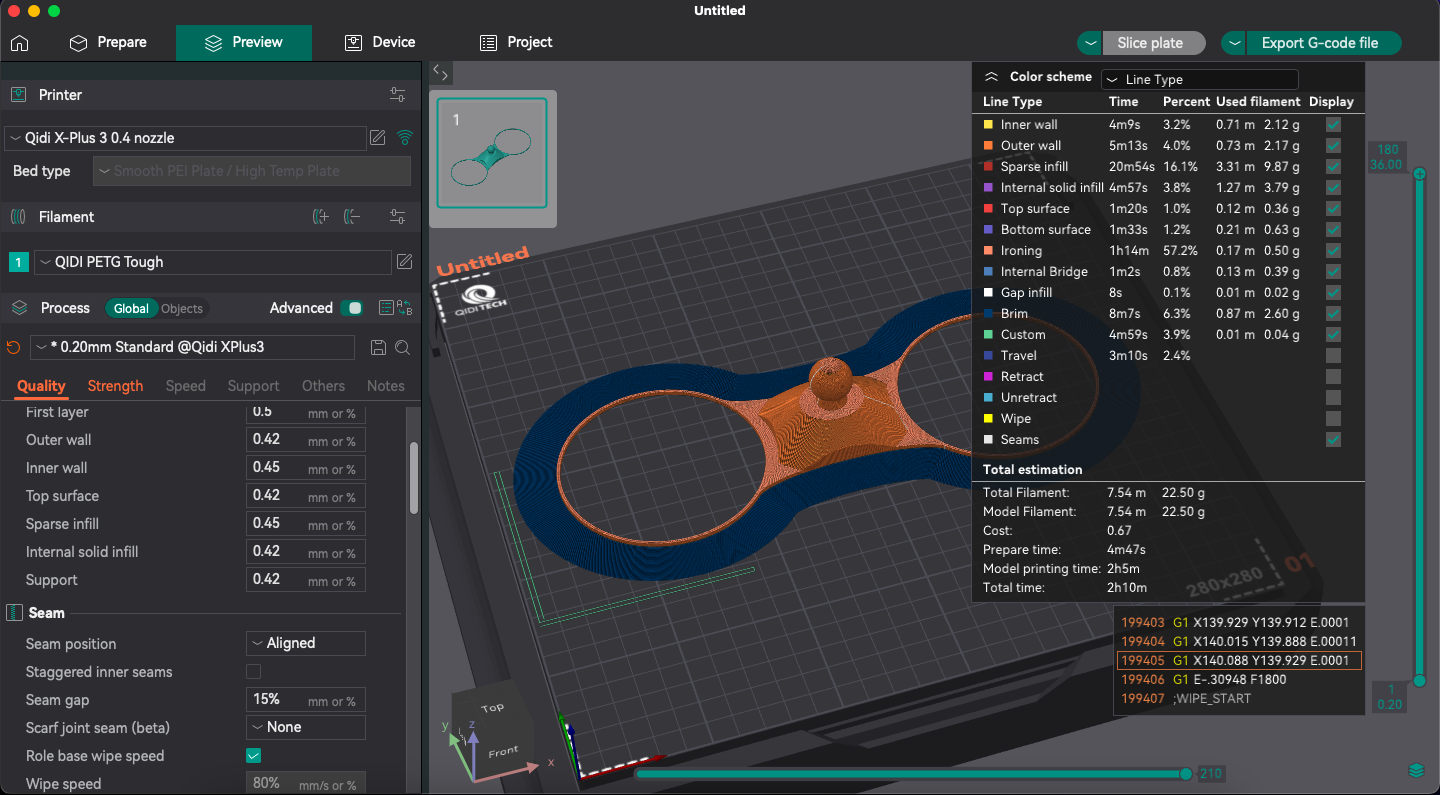Hide Inner wall lines in display

(1333, 125)
